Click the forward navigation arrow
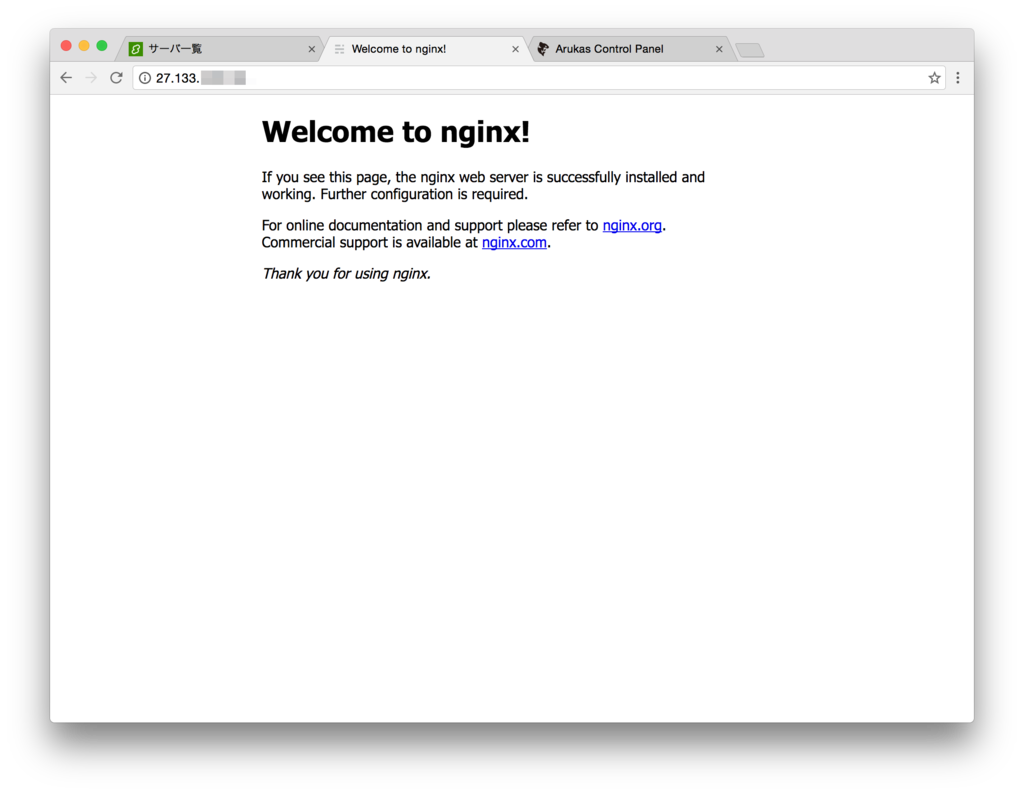 (x=91, y=78)
